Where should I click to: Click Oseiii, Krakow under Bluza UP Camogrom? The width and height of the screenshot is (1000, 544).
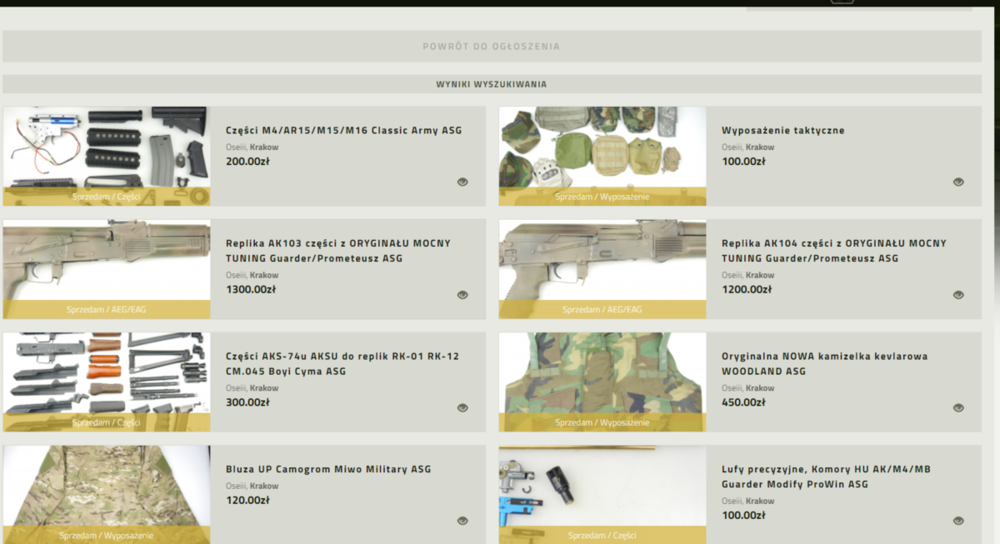252,485
